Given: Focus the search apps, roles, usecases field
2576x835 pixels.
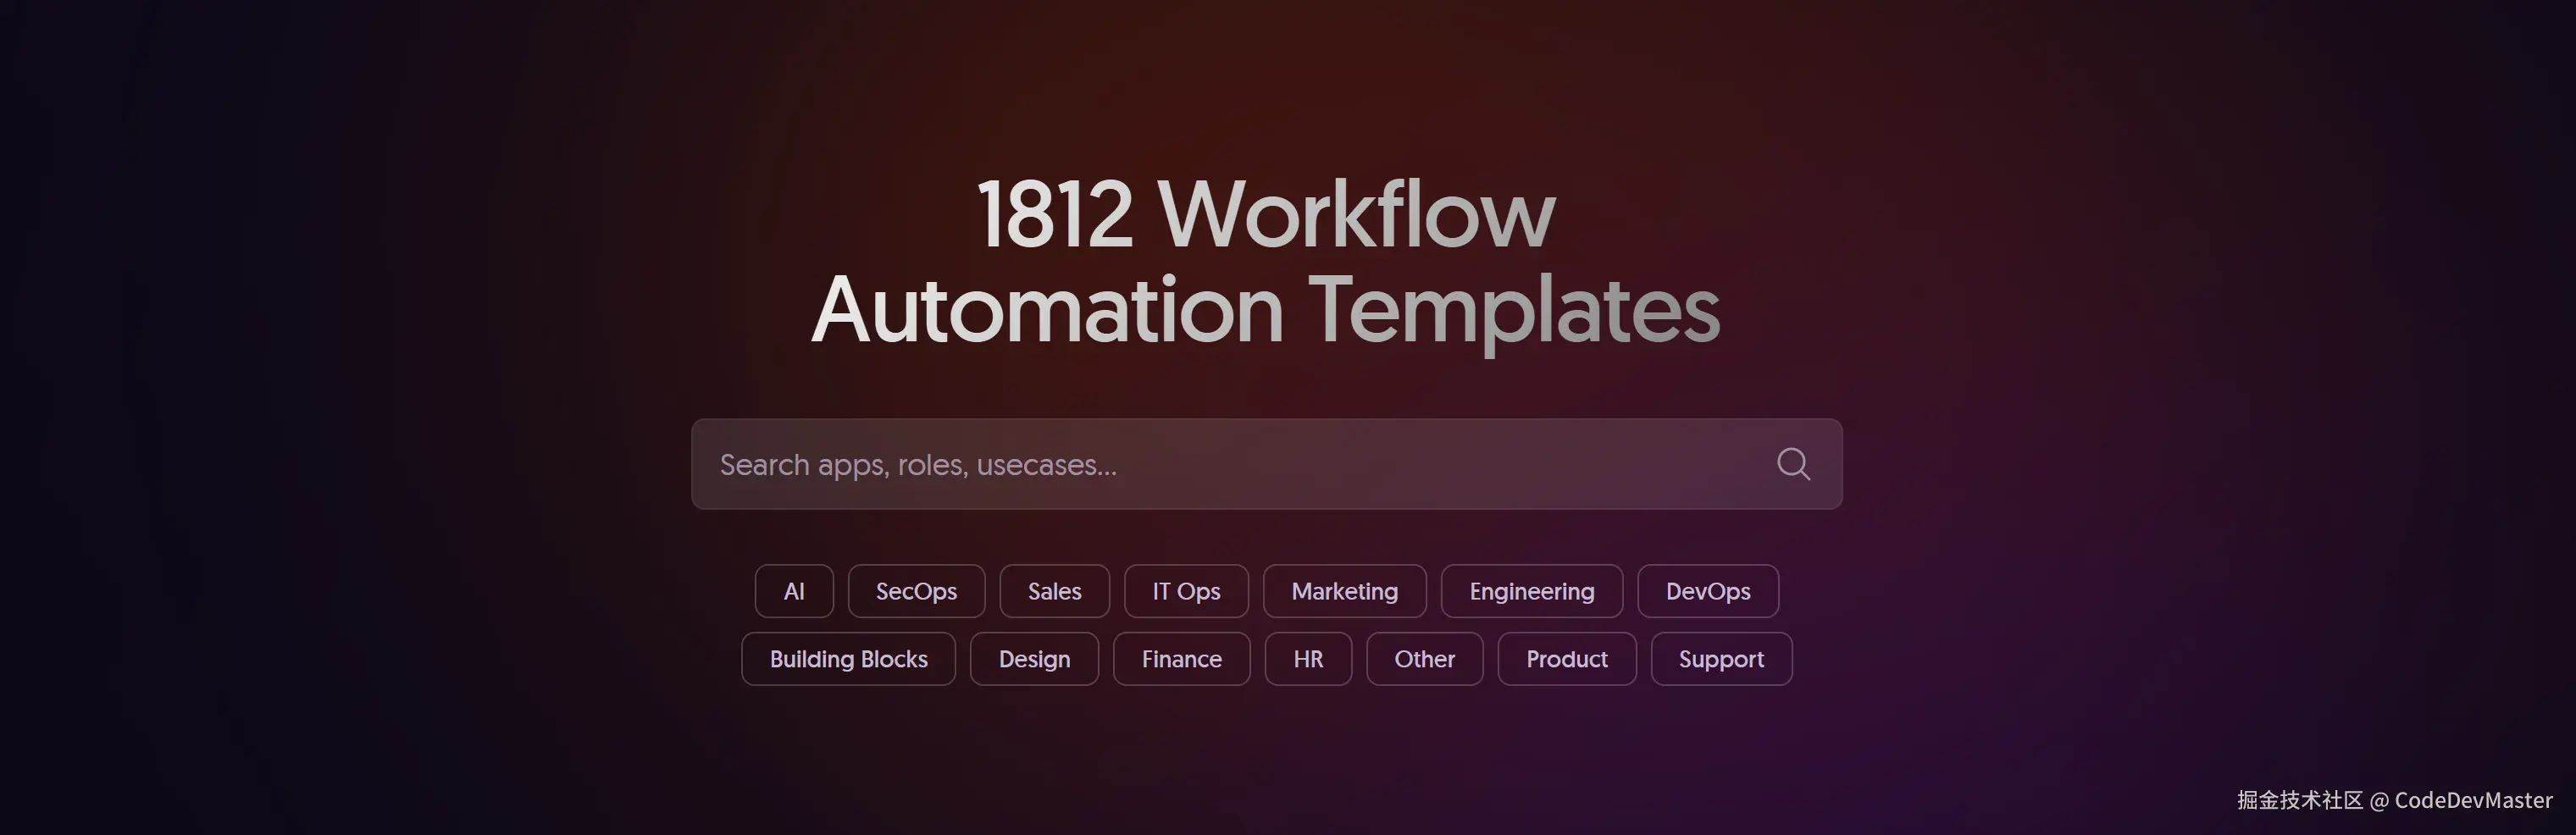Looking at the screenshot, I should 1266,464.
